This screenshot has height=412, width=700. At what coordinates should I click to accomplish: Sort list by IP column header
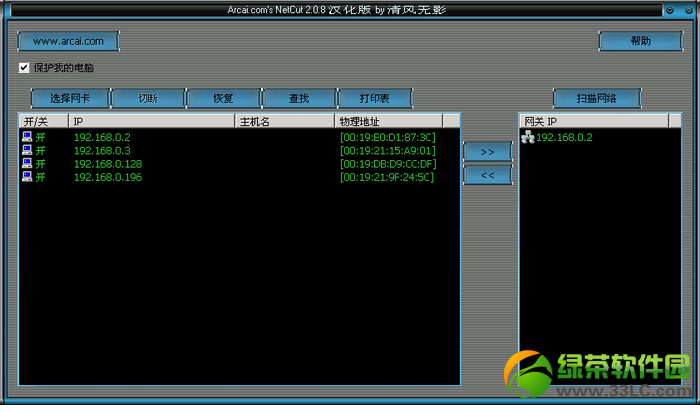click(x=151, y=121)
